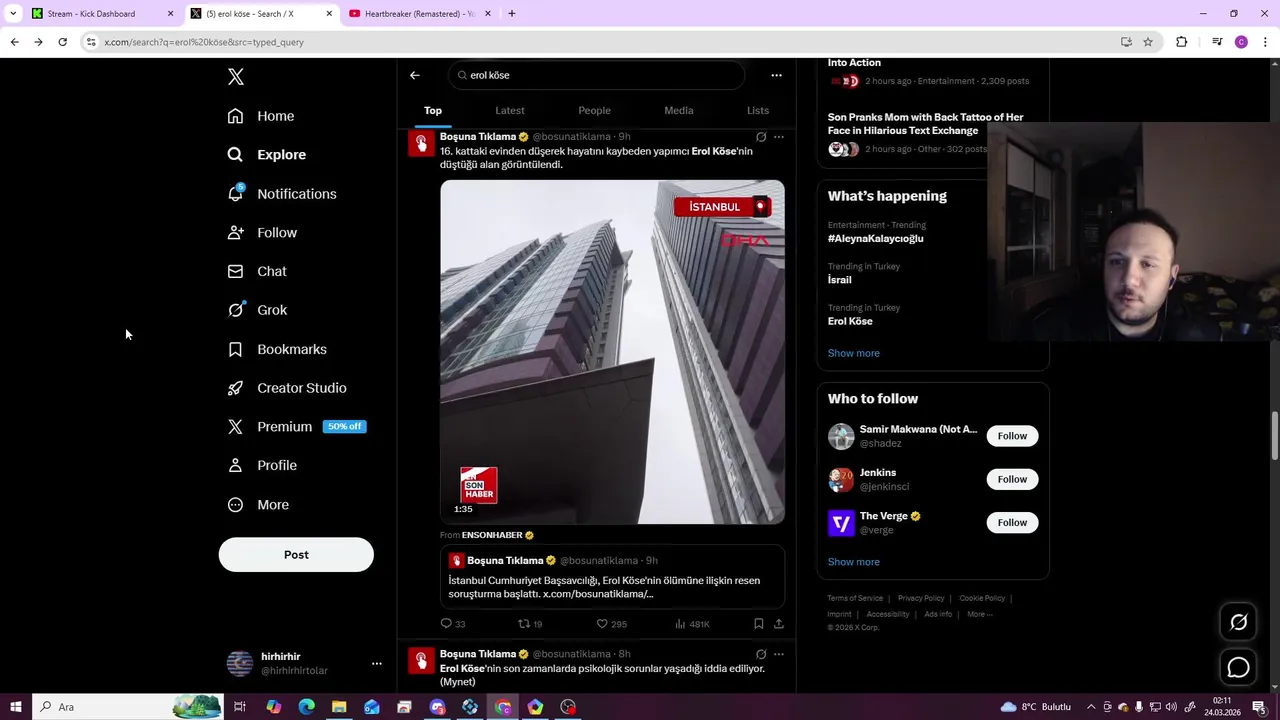Go to Home in sidebar
This screenshot has width=1280, height=720.
coord(261,116)
